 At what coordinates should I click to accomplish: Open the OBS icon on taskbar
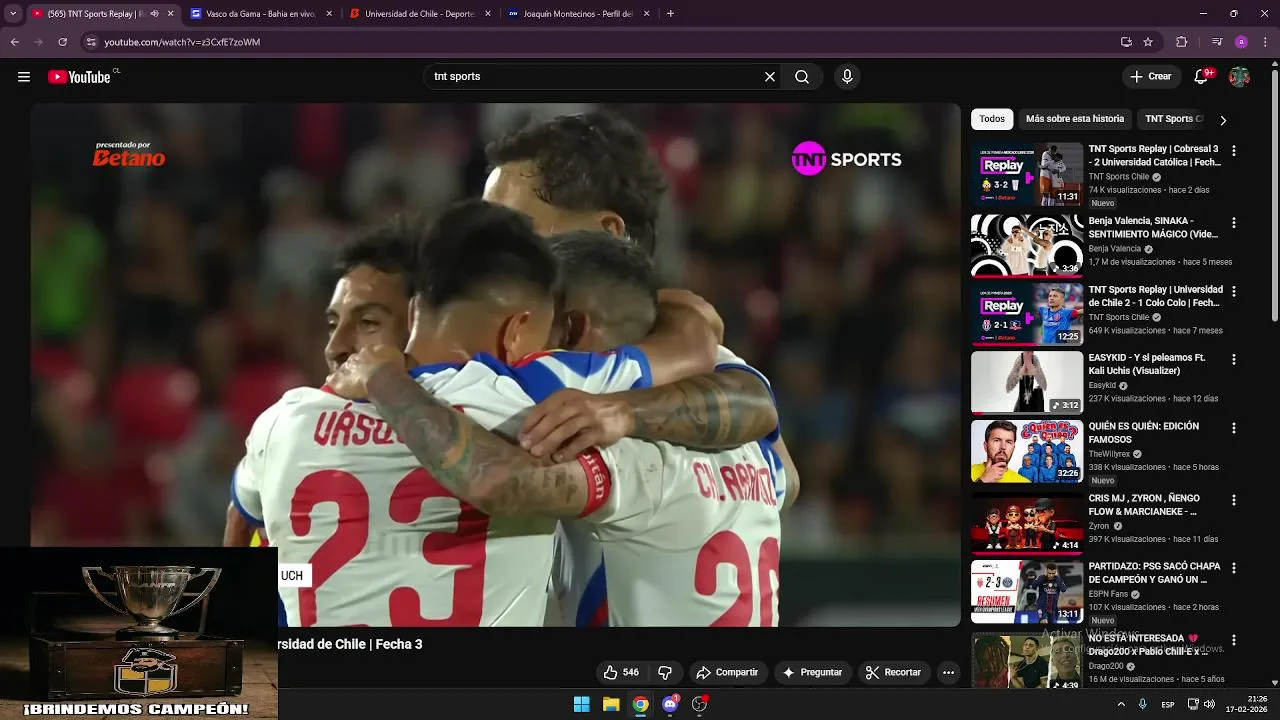click(x=699, y=704)
